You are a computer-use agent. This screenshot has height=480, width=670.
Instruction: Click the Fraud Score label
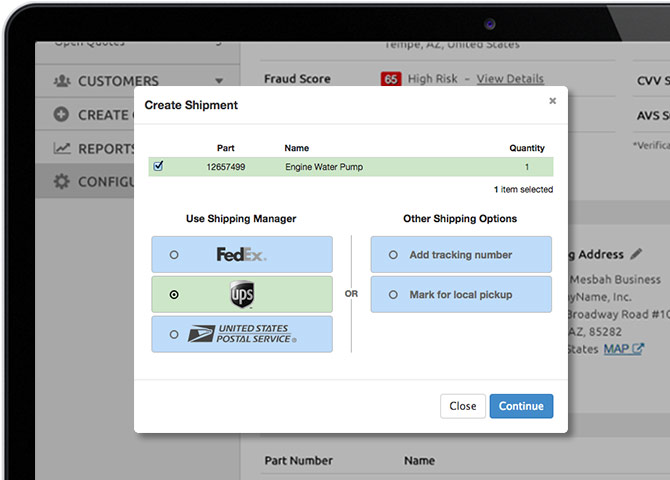297,79
